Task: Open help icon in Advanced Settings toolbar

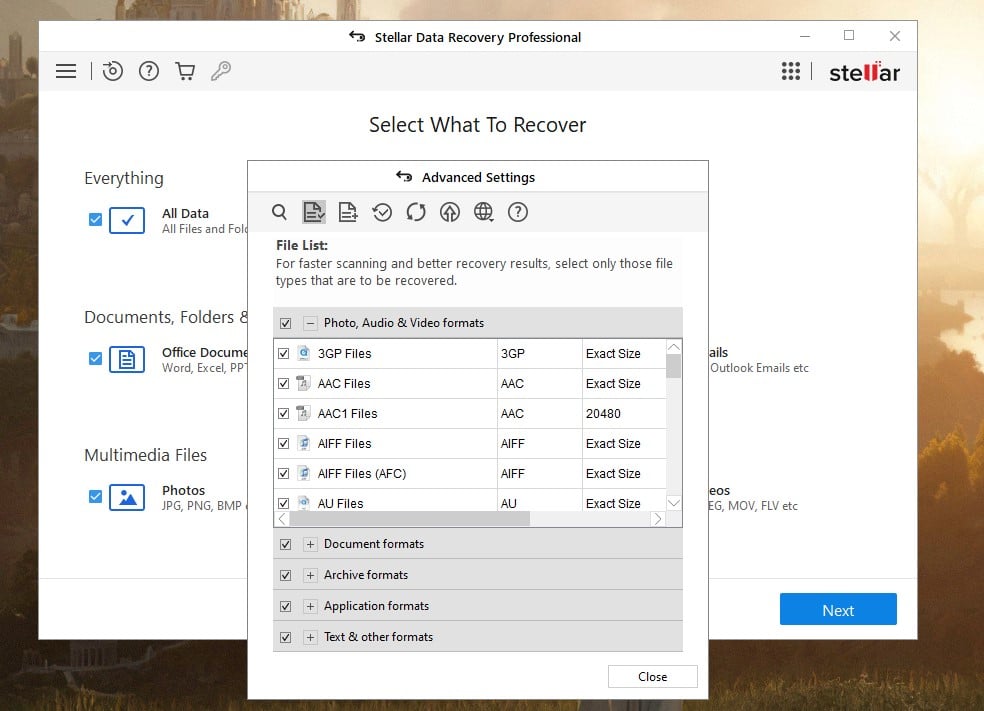Action: click(x=518, y=212)
